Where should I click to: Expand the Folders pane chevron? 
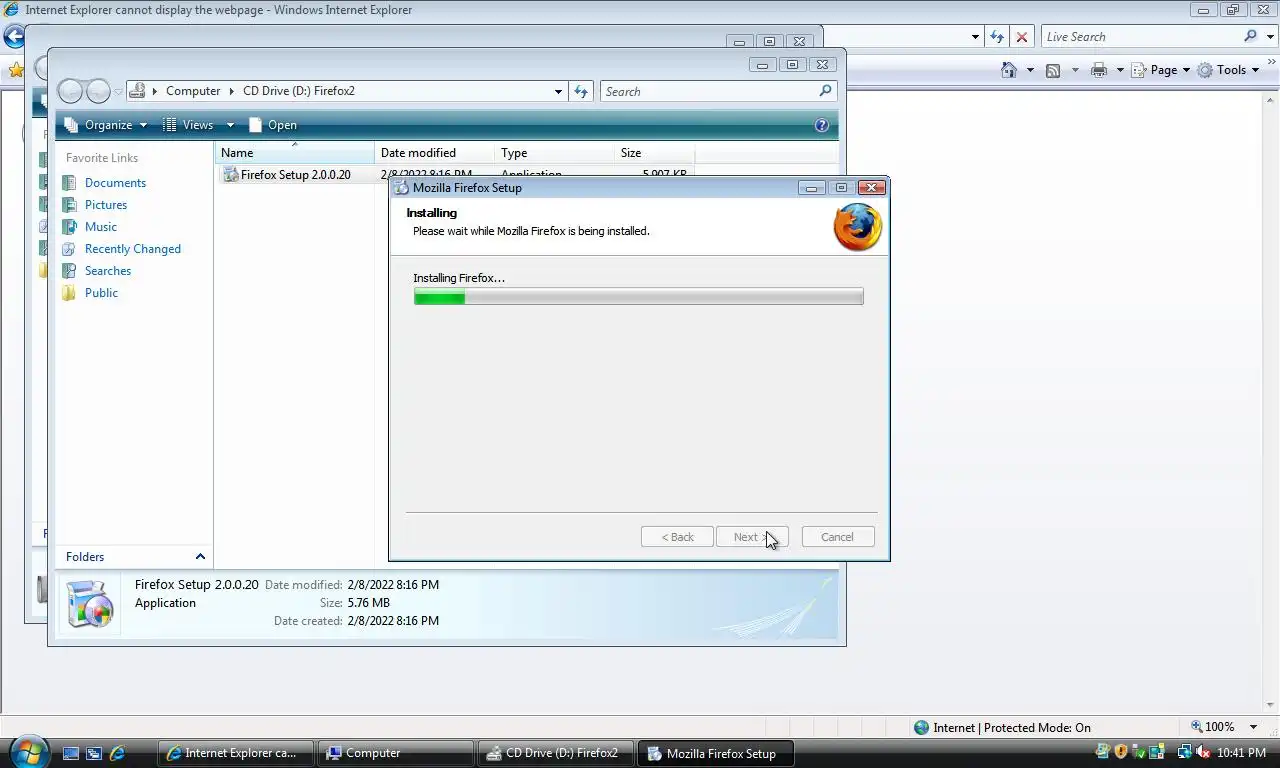click(200, 557)
